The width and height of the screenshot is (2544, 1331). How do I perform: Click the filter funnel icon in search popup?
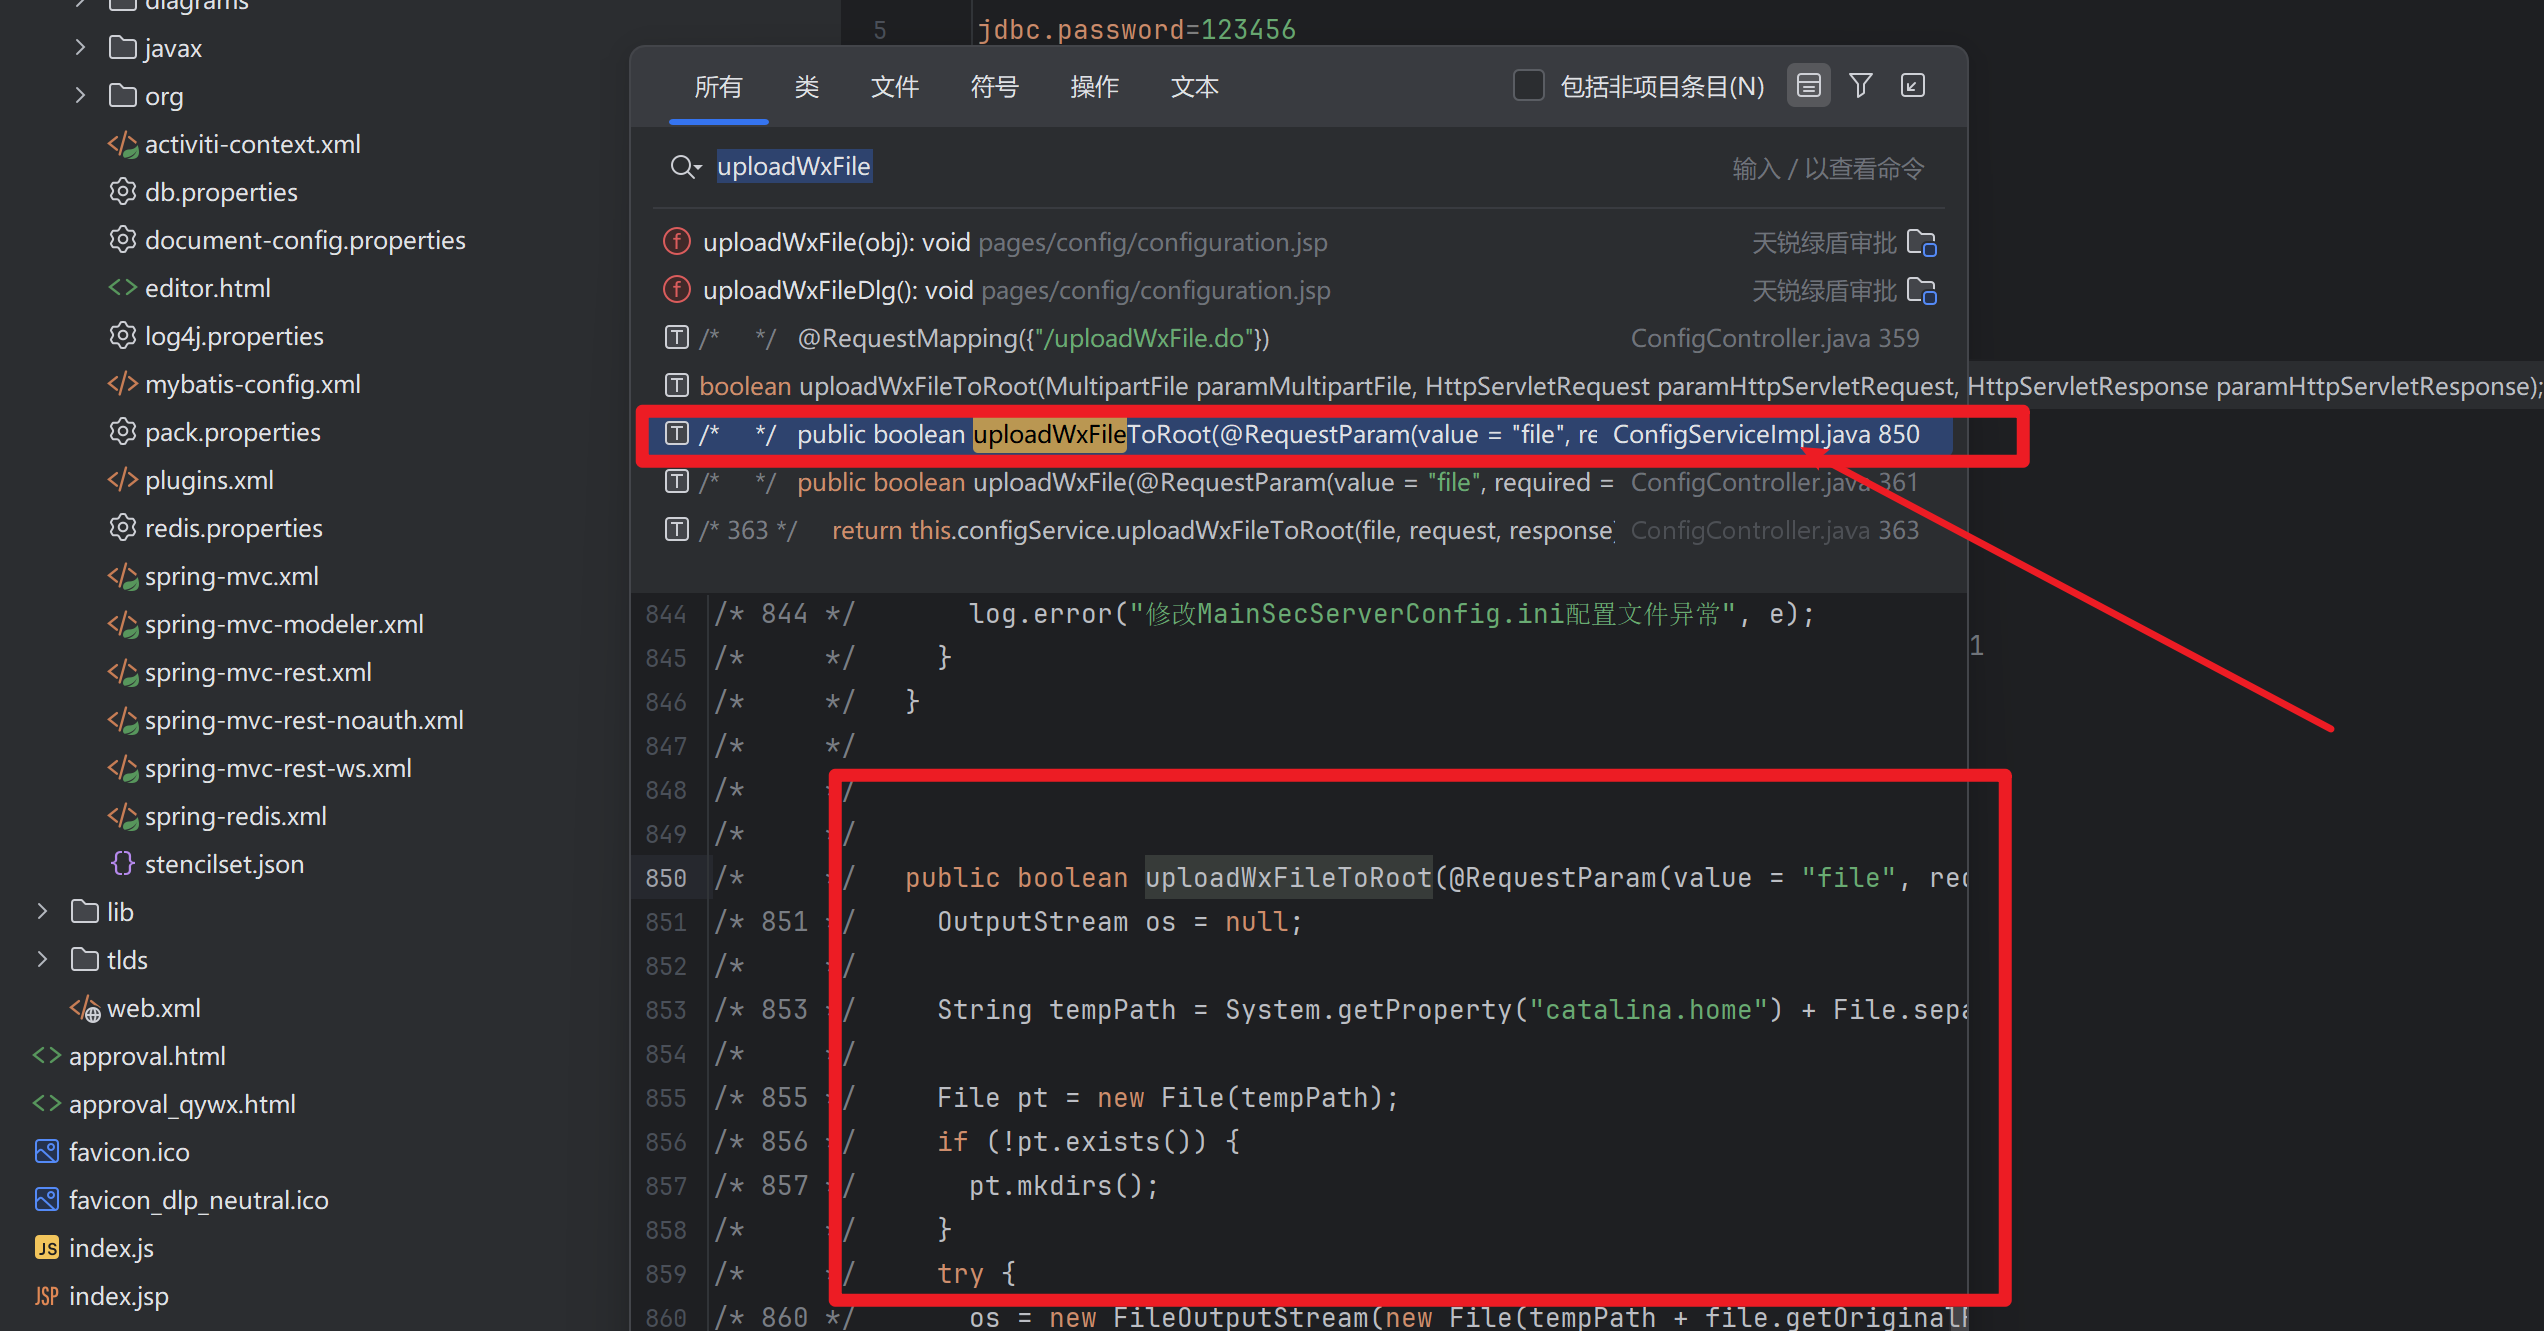1860,86
